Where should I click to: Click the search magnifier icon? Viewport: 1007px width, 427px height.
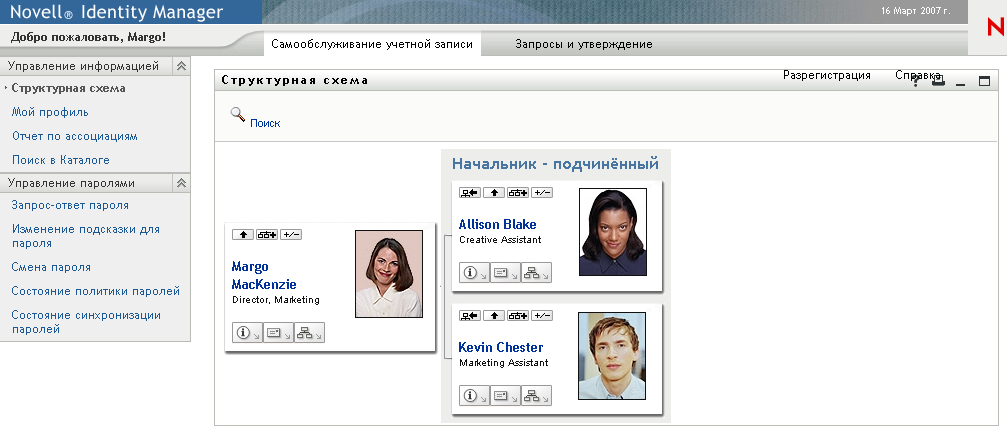[238, 115]
